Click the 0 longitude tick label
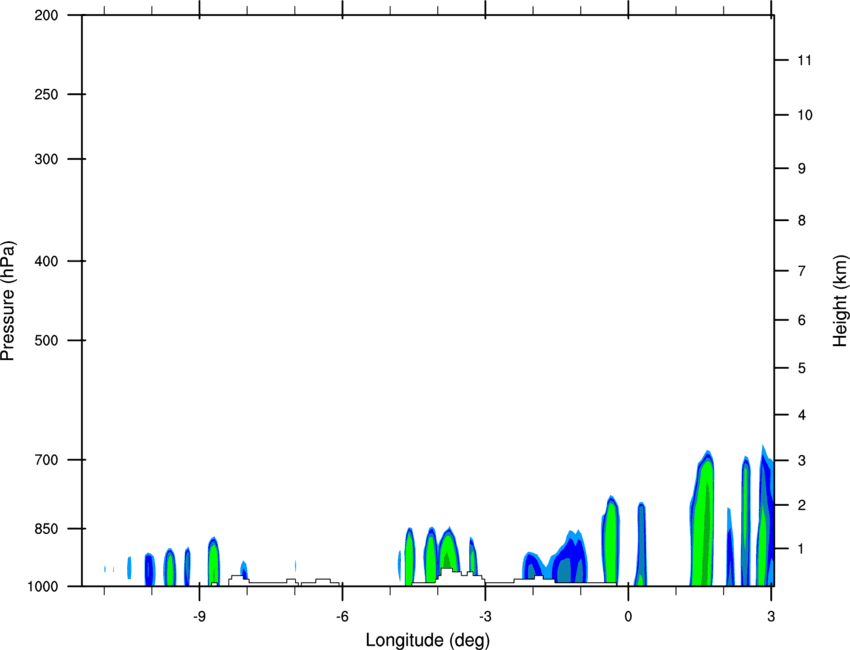 [628, 617]
